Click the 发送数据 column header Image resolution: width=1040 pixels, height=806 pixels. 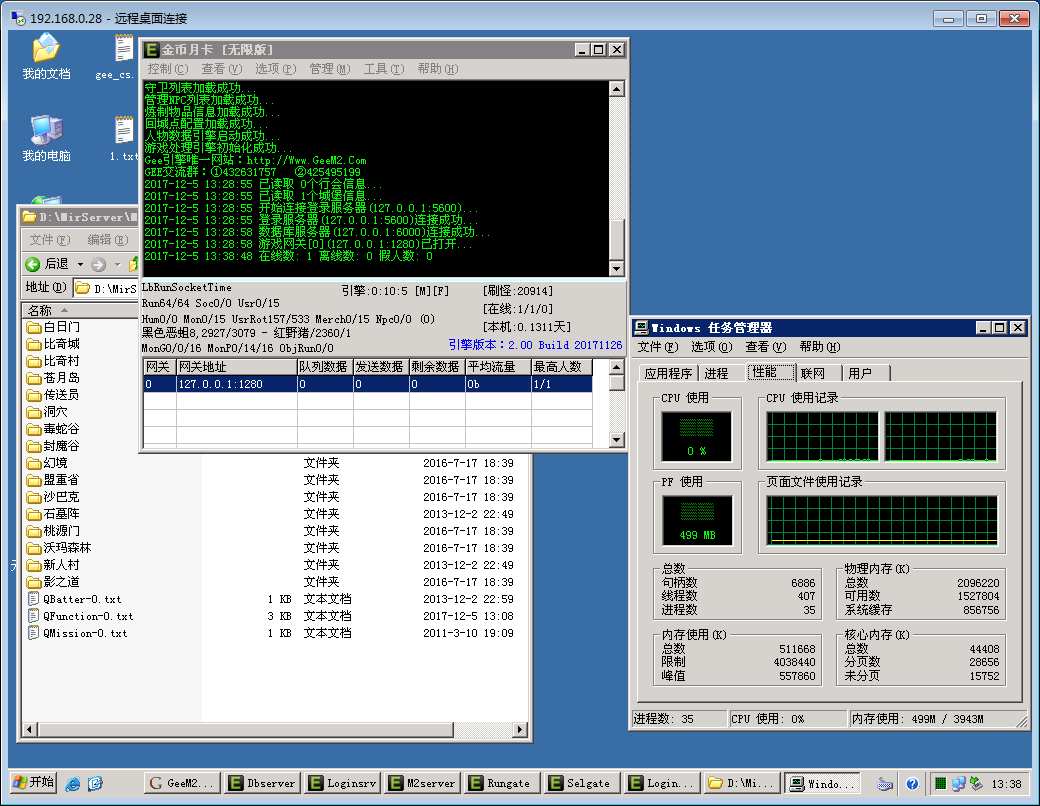(381, 367)
